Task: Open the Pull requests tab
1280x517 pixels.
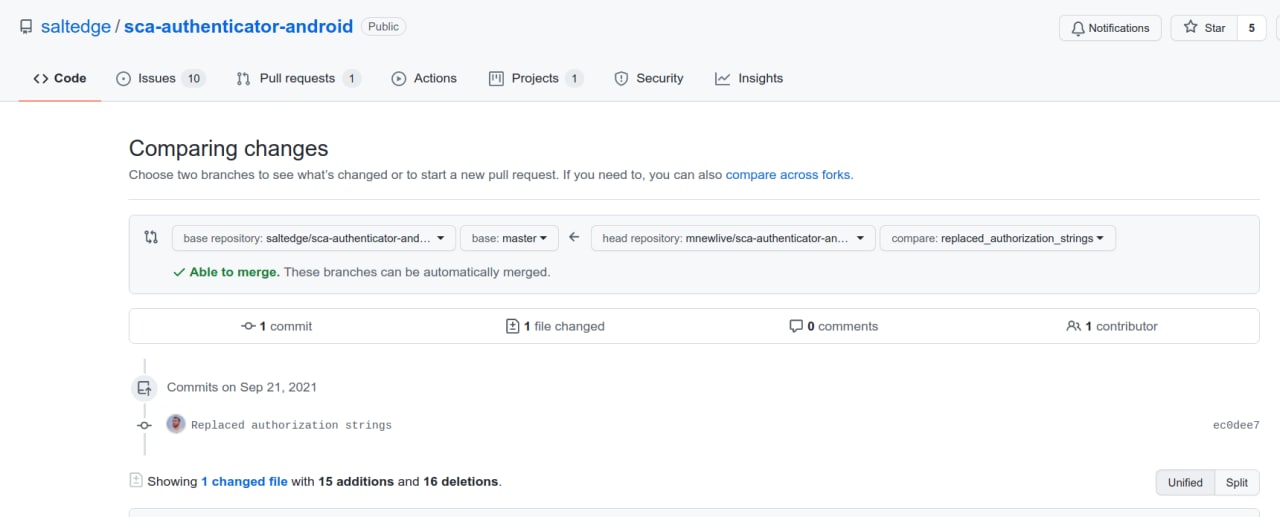Action: [x=298, y=78]
